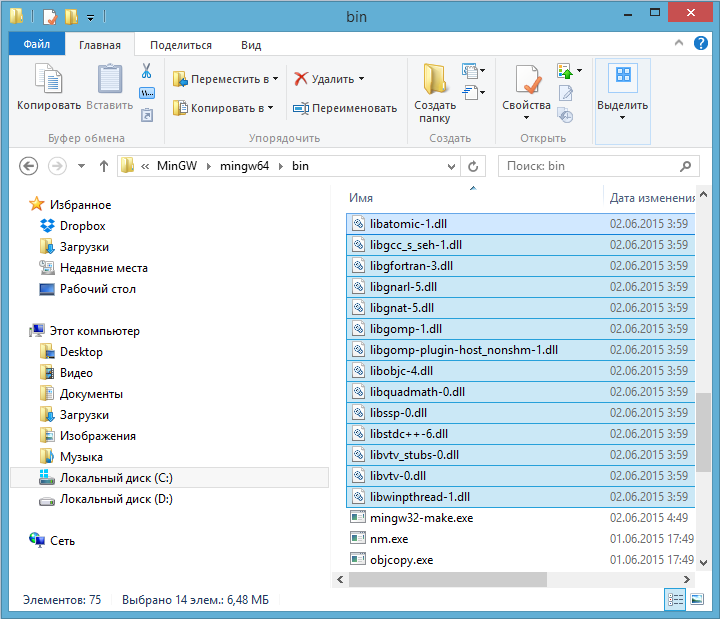Viewport: 720px width, 619px height.
Task: Go up one folder level arrow
Action: point(104,166)
